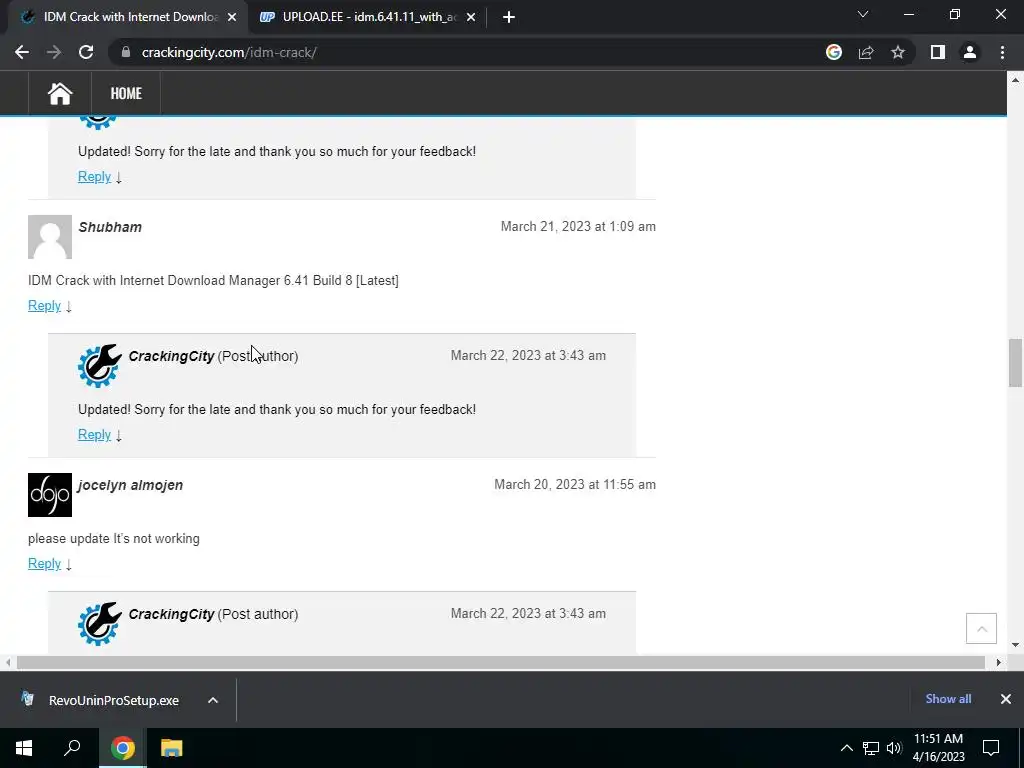Image resolution: width=1024 pixels, height=768 pixels.
Task: Click the horizontal scrollbar right arrow
Action: click(999, 662)
